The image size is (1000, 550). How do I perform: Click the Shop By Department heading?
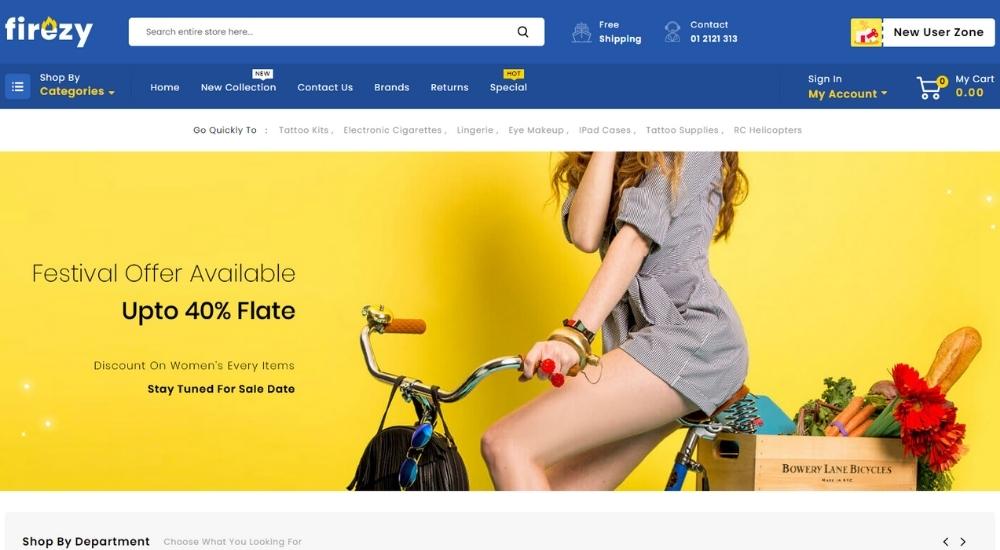click(x=86, y=542)
